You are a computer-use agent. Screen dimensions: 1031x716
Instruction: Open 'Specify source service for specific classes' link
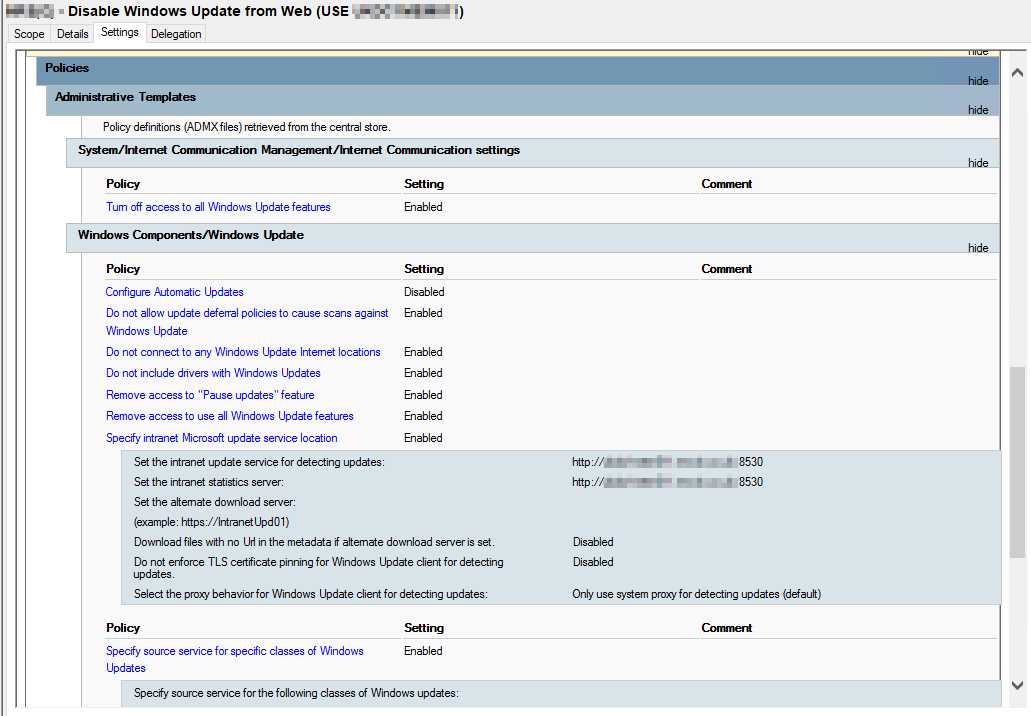(x=235, y=659)
